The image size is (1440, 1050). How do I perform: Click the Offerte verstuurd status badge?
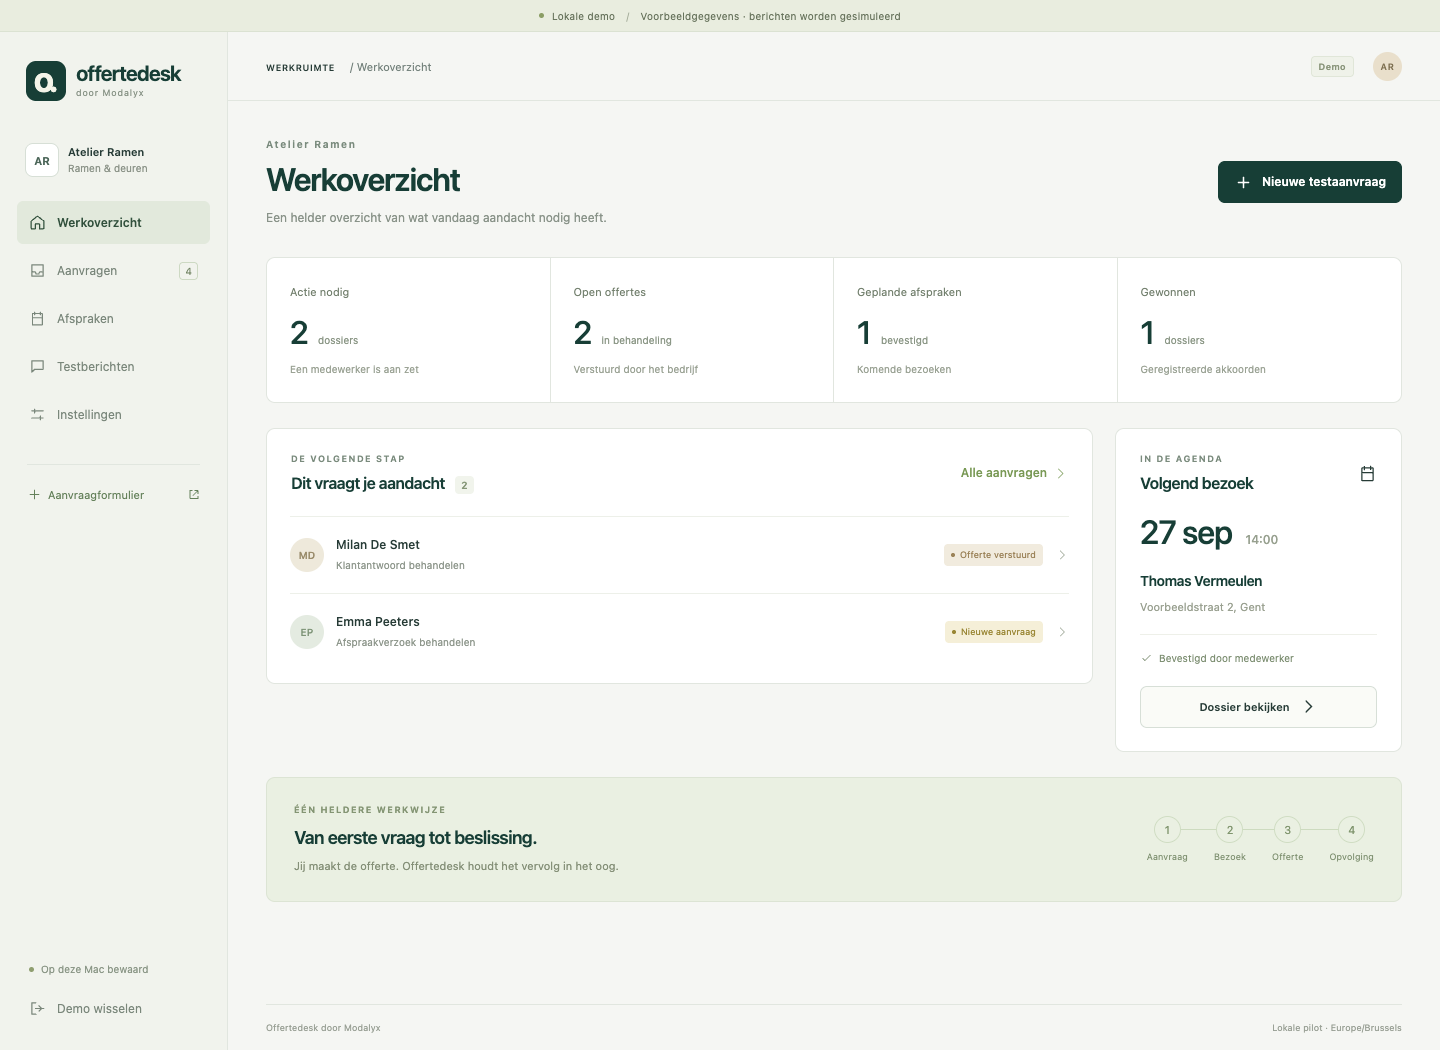pyautogui.click(x=993, y=555)
